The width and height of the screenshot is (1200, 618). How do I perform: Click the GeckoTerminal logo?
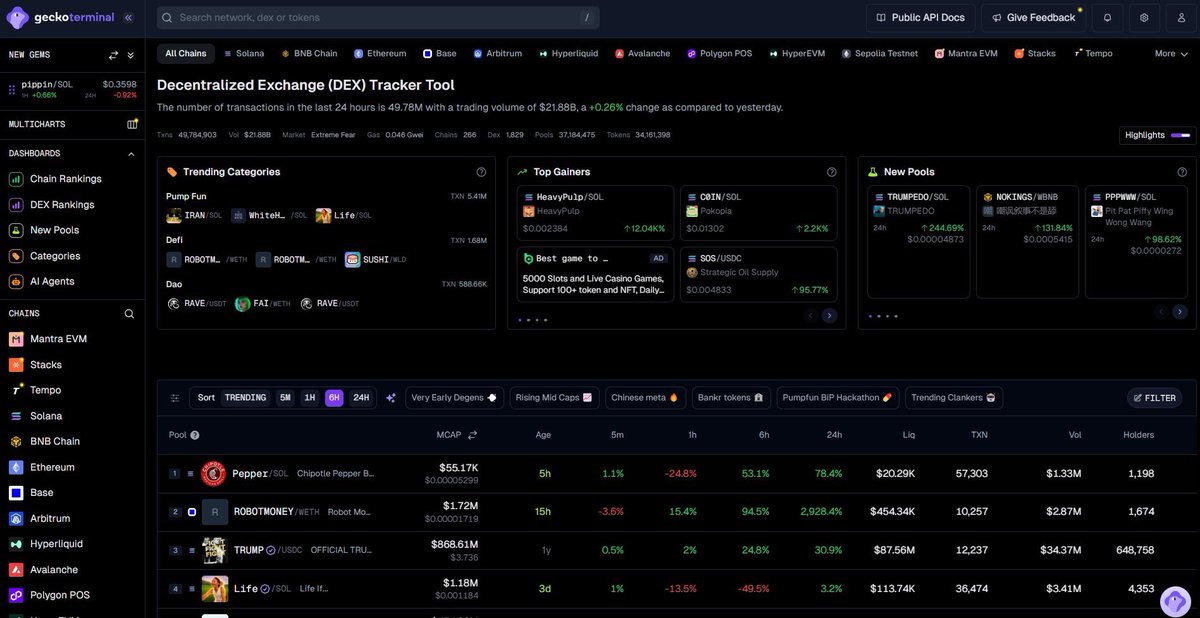point(60,17)
